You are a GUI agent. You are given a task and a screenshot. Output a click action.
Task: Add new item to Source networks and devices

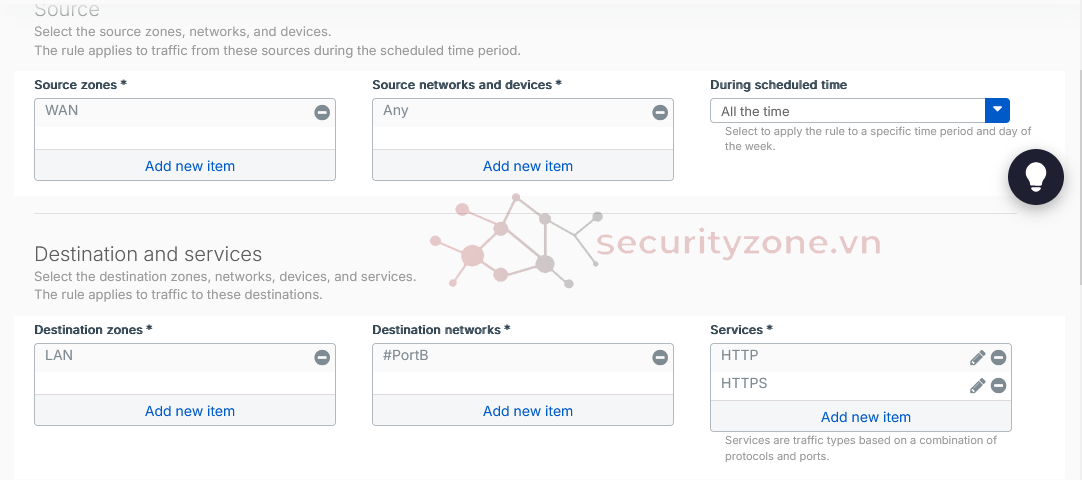point(528,166)
